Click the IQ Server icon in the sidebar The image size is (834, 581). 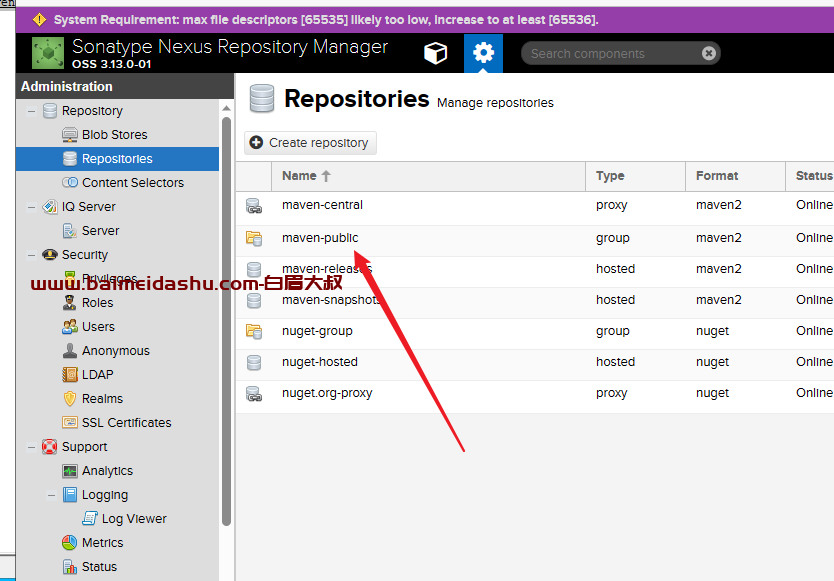pos(50,206)
